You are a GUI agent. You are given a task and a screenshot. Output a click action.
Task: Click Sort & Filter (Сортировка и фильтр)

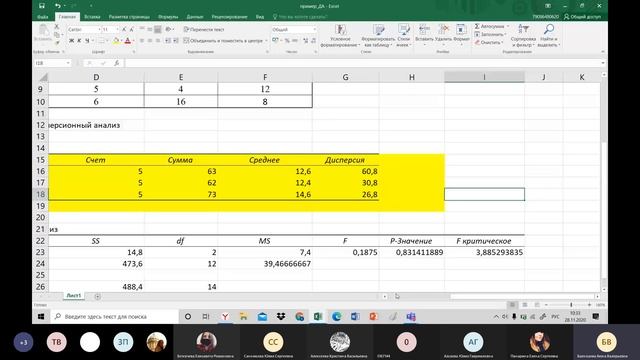click(523, 35)
